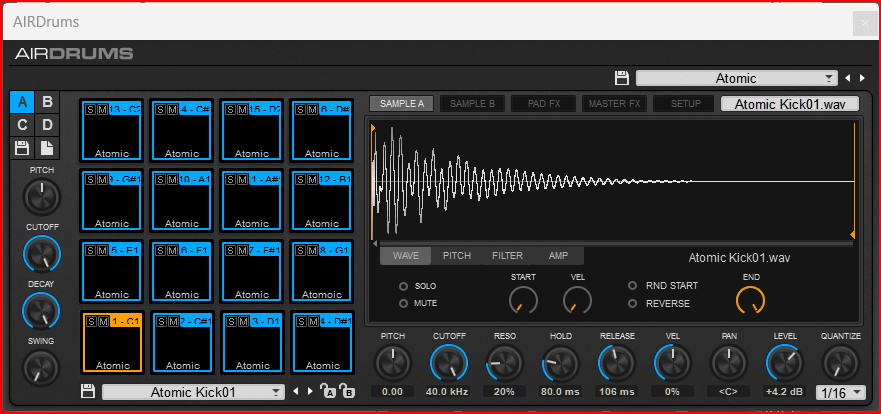Go to previous pad preset with left arrow
The width and height of the screenshot is (881, 414).
click(x=295, y=392)
